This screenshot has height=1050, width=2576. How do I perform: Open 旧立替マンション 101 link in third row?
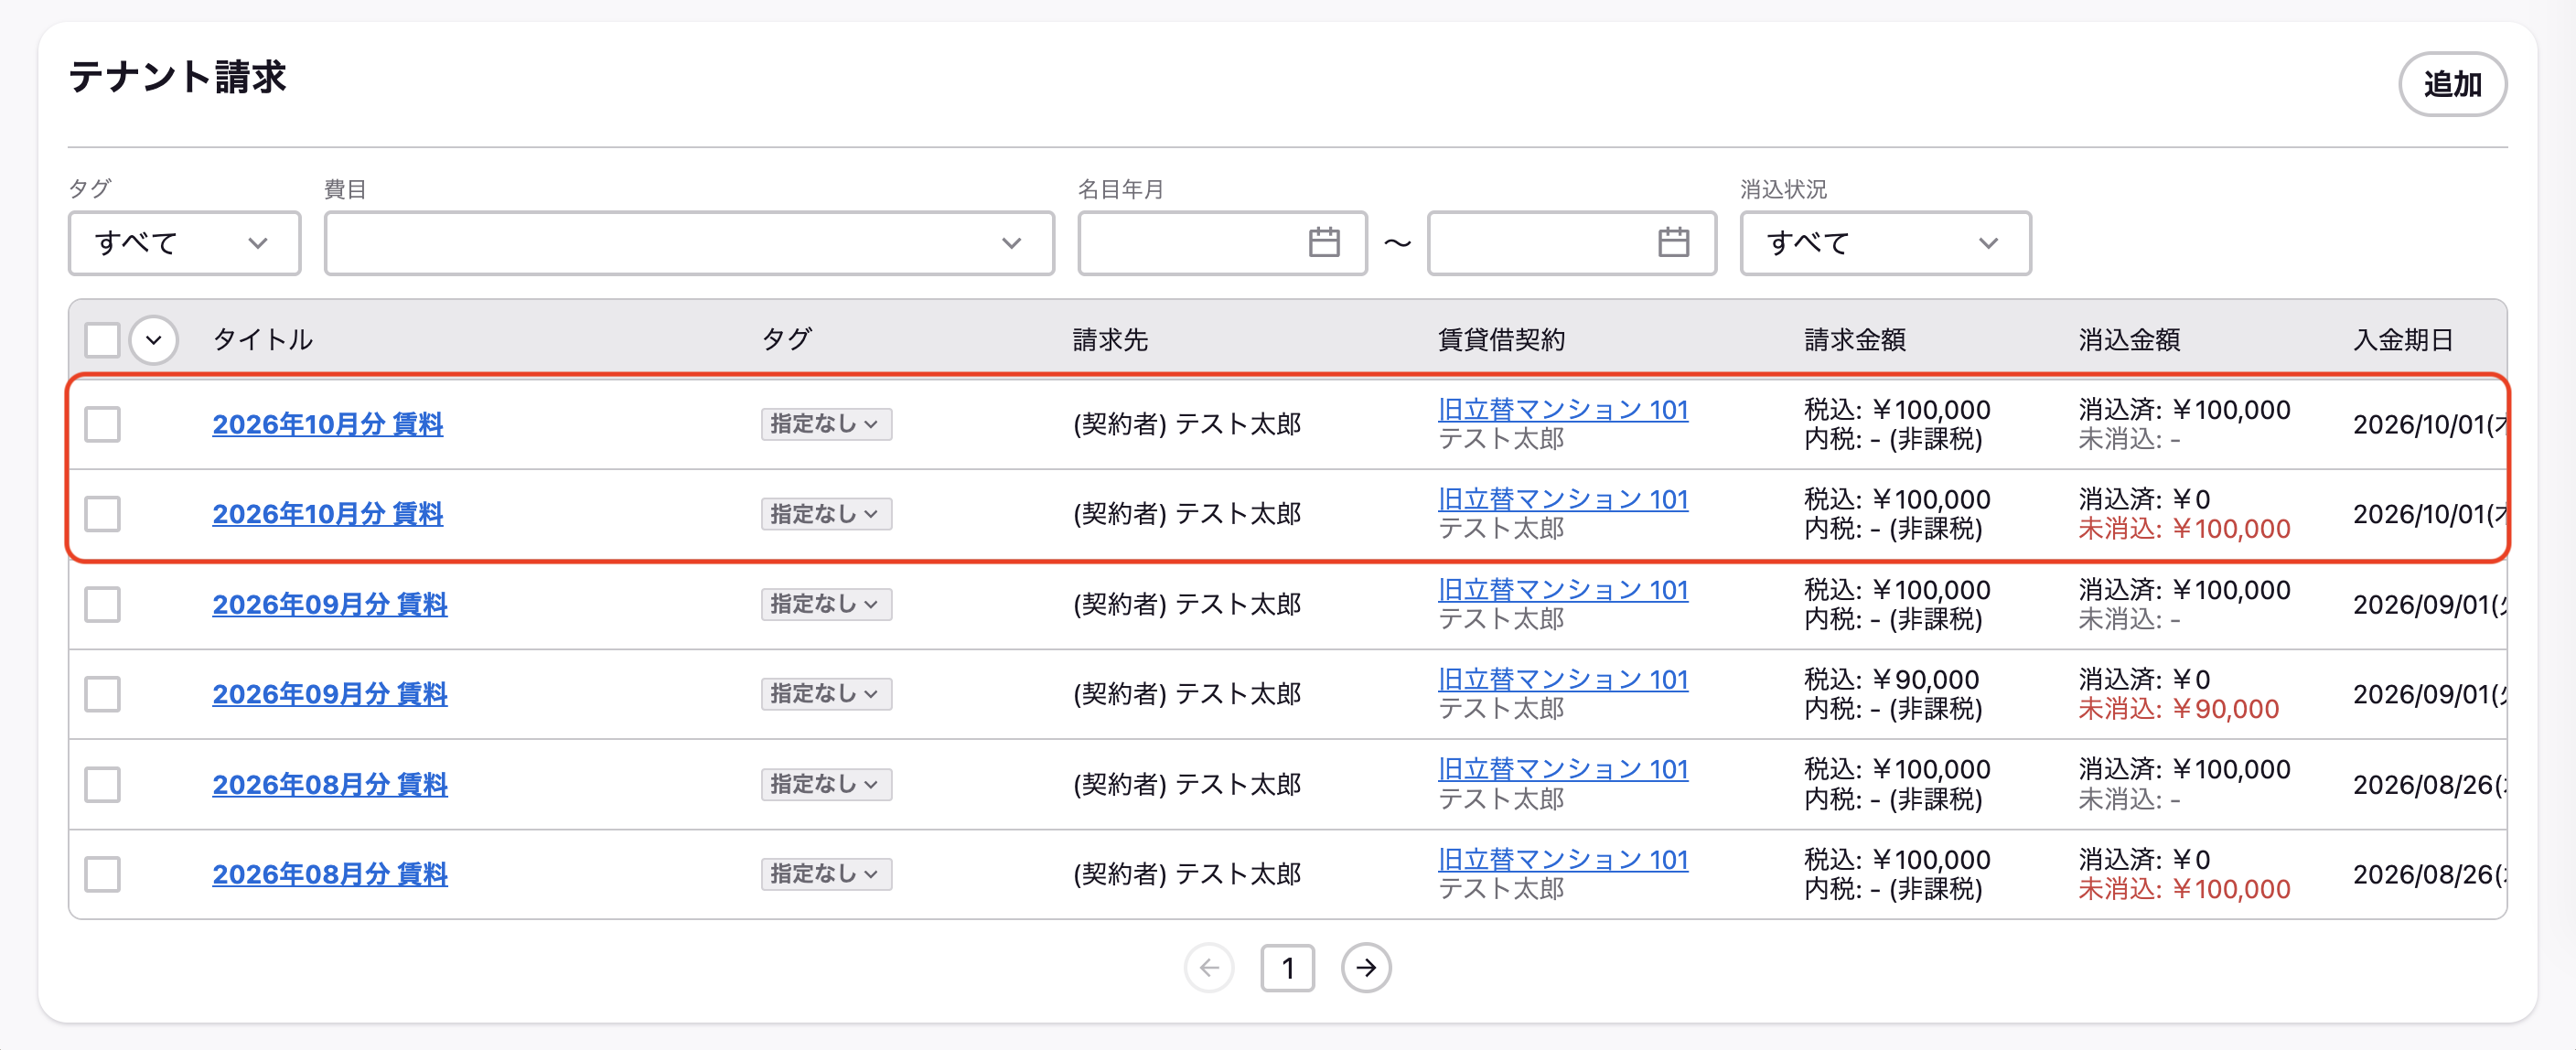[1562, 589]
